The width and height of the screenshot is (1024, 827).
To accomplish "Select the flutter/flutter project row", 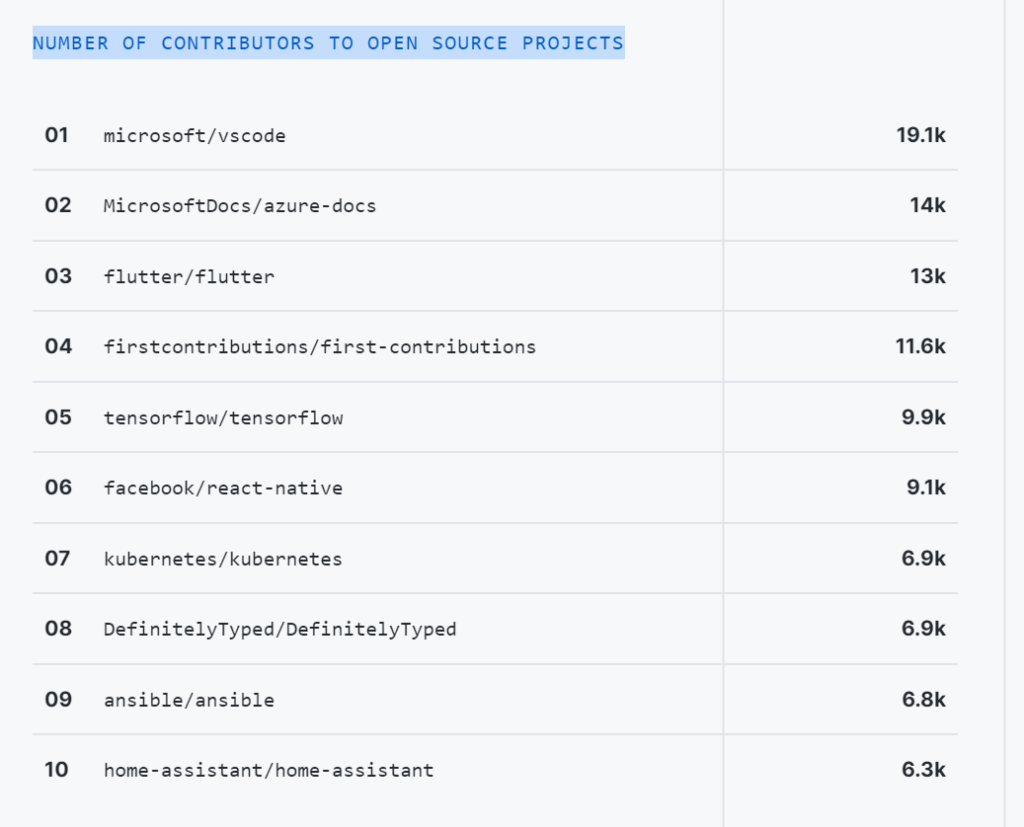I will (495, 276).
